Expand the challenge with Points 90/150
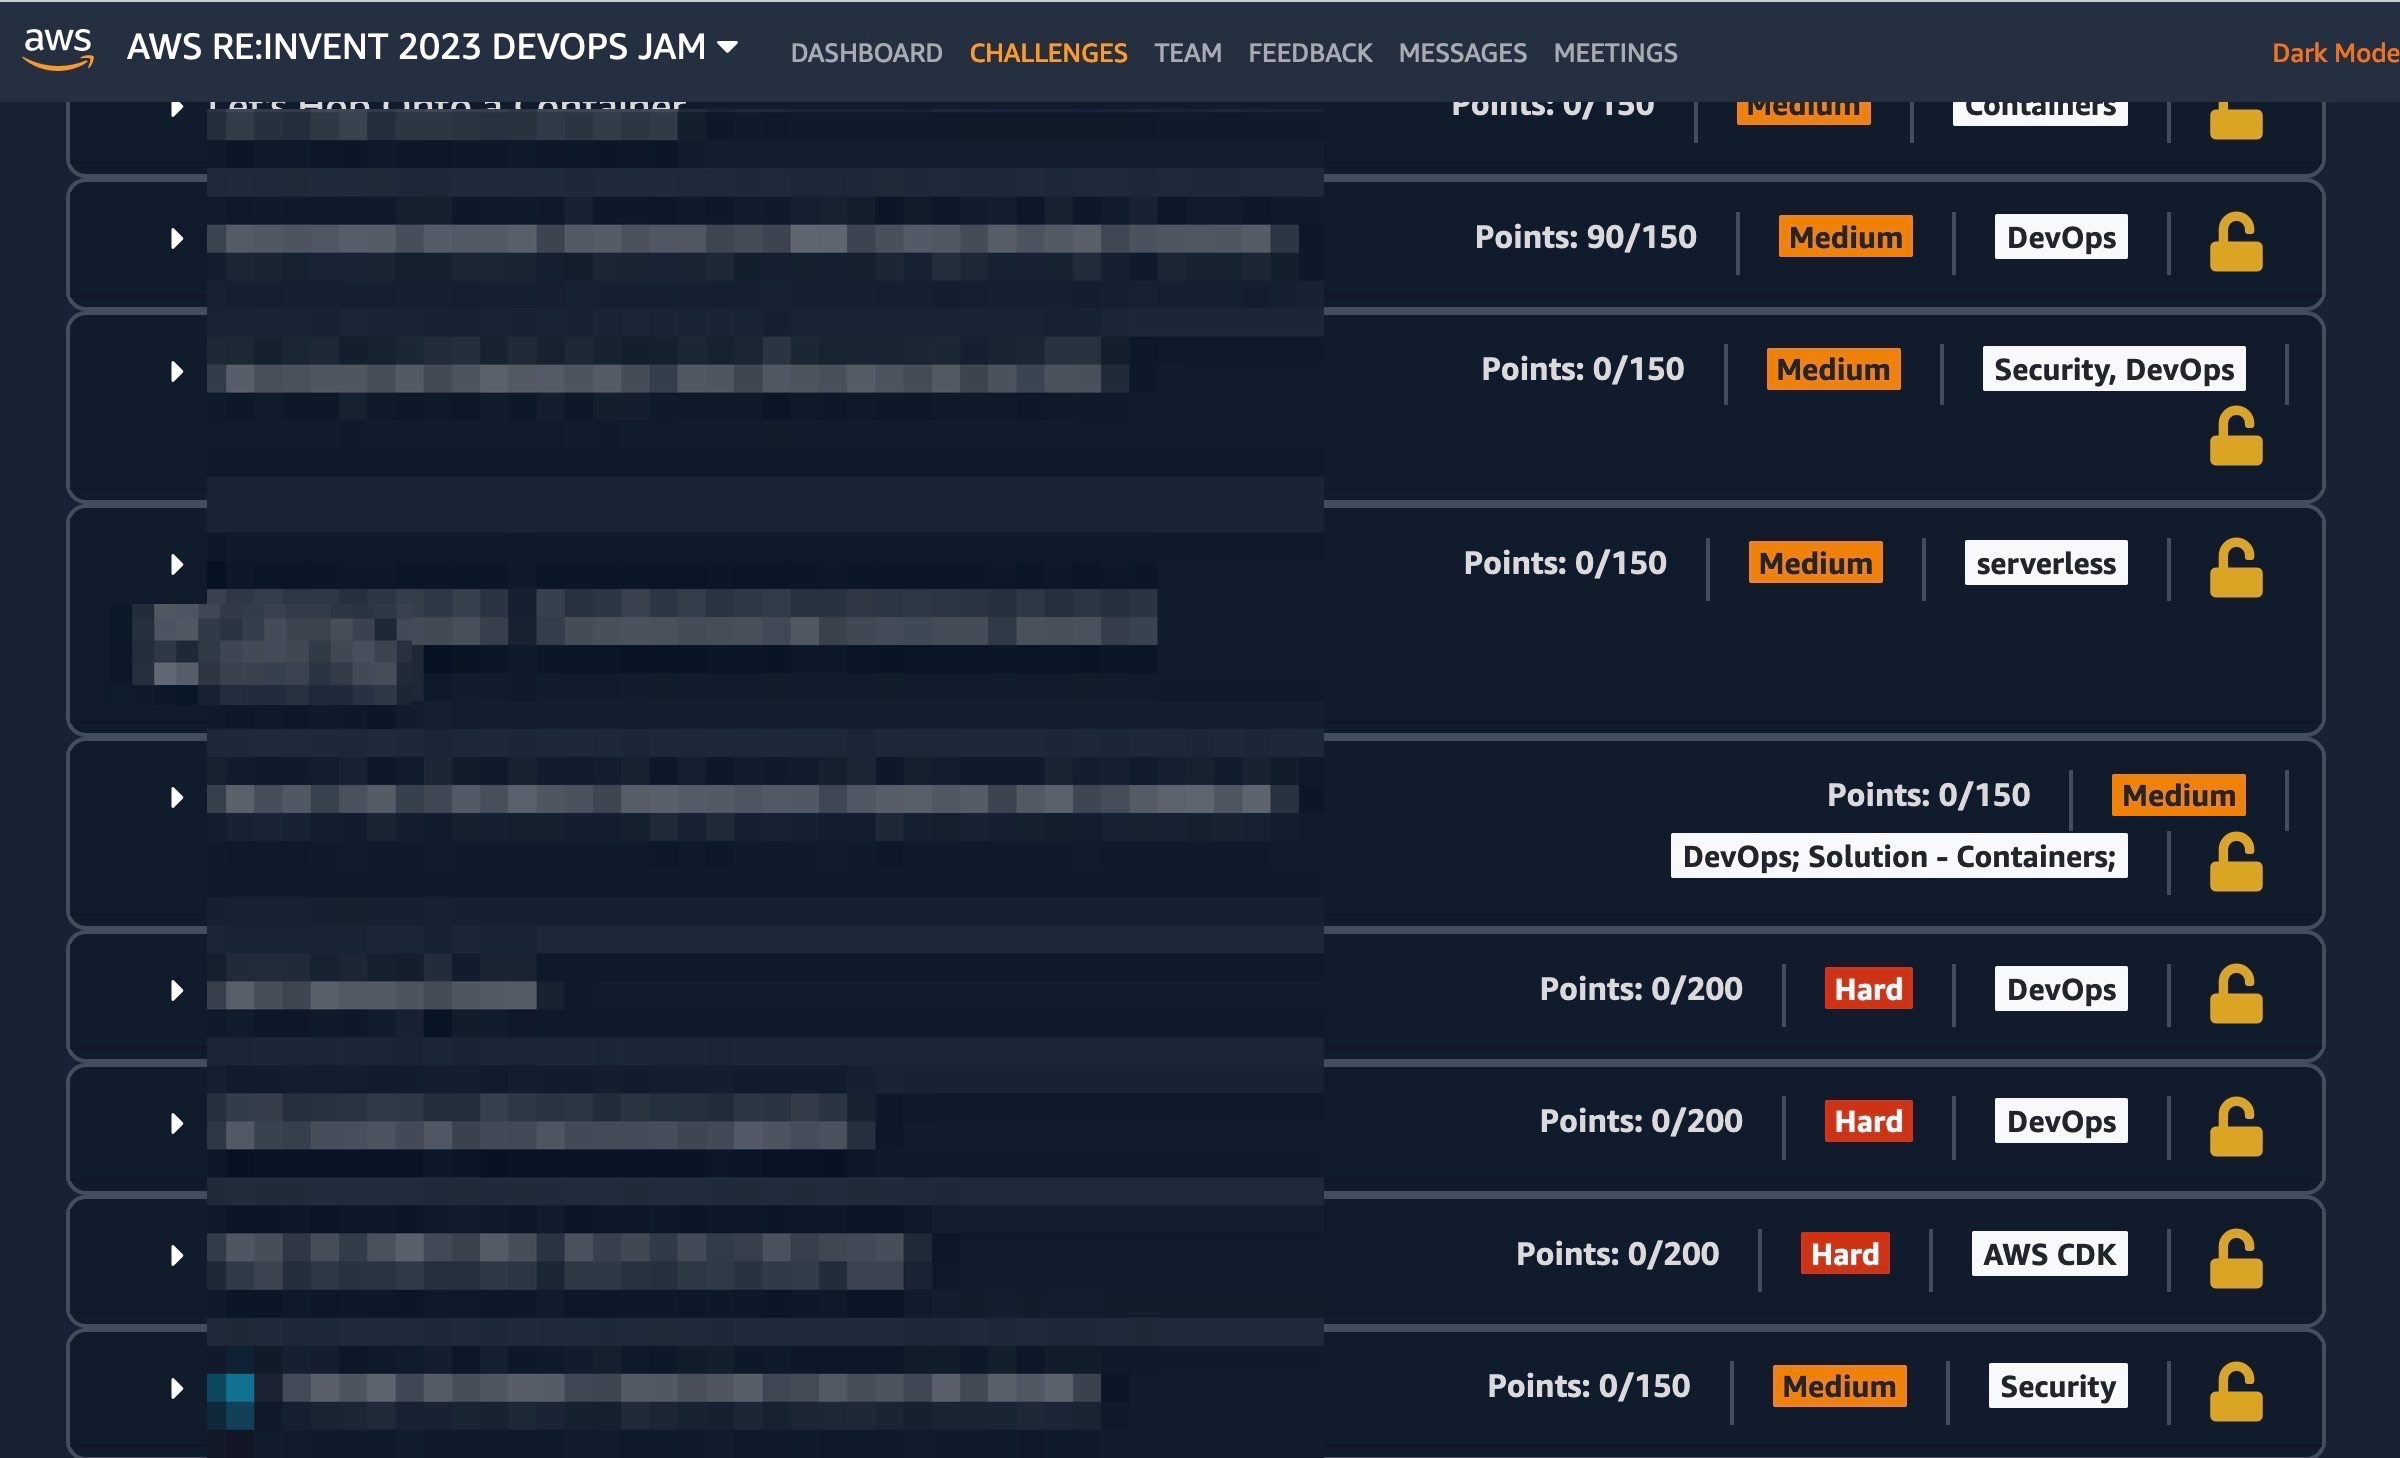This screenshot has height=1458, width=2400. (177, 239)
